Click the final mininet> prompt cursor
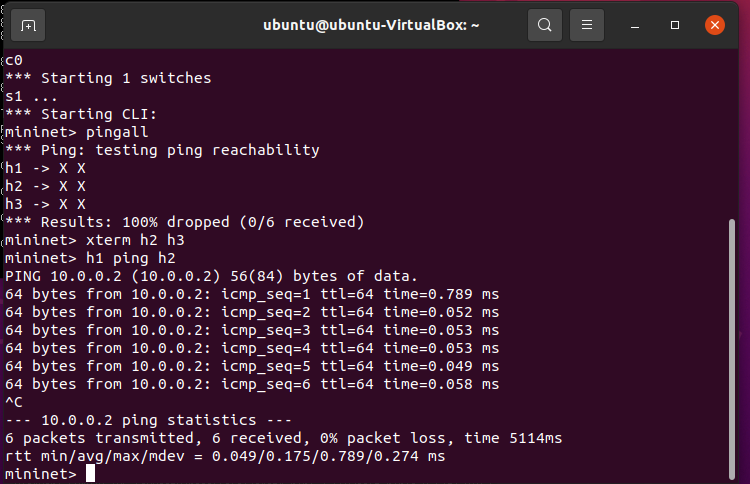The image size is (750, 484). point(90,473)
